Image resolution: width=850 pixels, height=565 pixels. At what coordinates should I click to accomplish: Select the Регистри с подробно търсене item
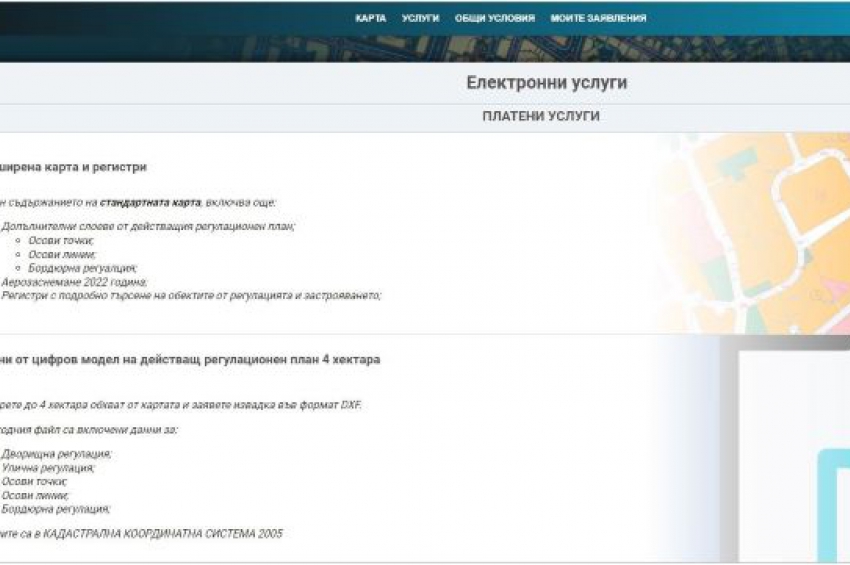coord(190,295)
